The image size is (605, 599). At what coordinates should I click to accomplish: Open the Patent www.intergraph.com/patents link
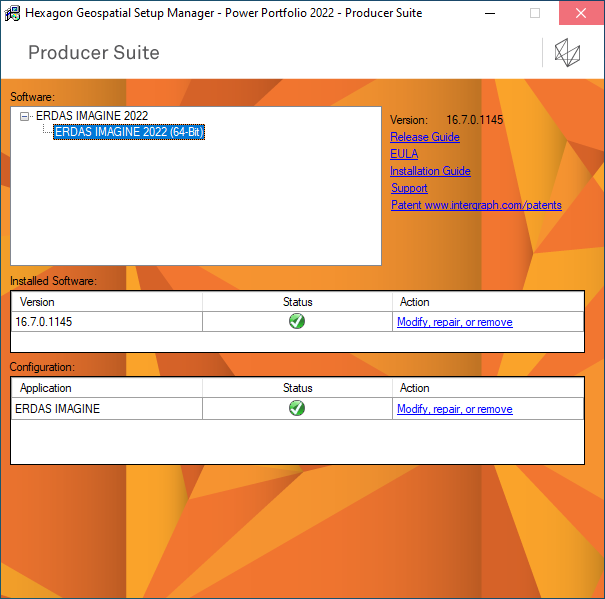point(476,205)
